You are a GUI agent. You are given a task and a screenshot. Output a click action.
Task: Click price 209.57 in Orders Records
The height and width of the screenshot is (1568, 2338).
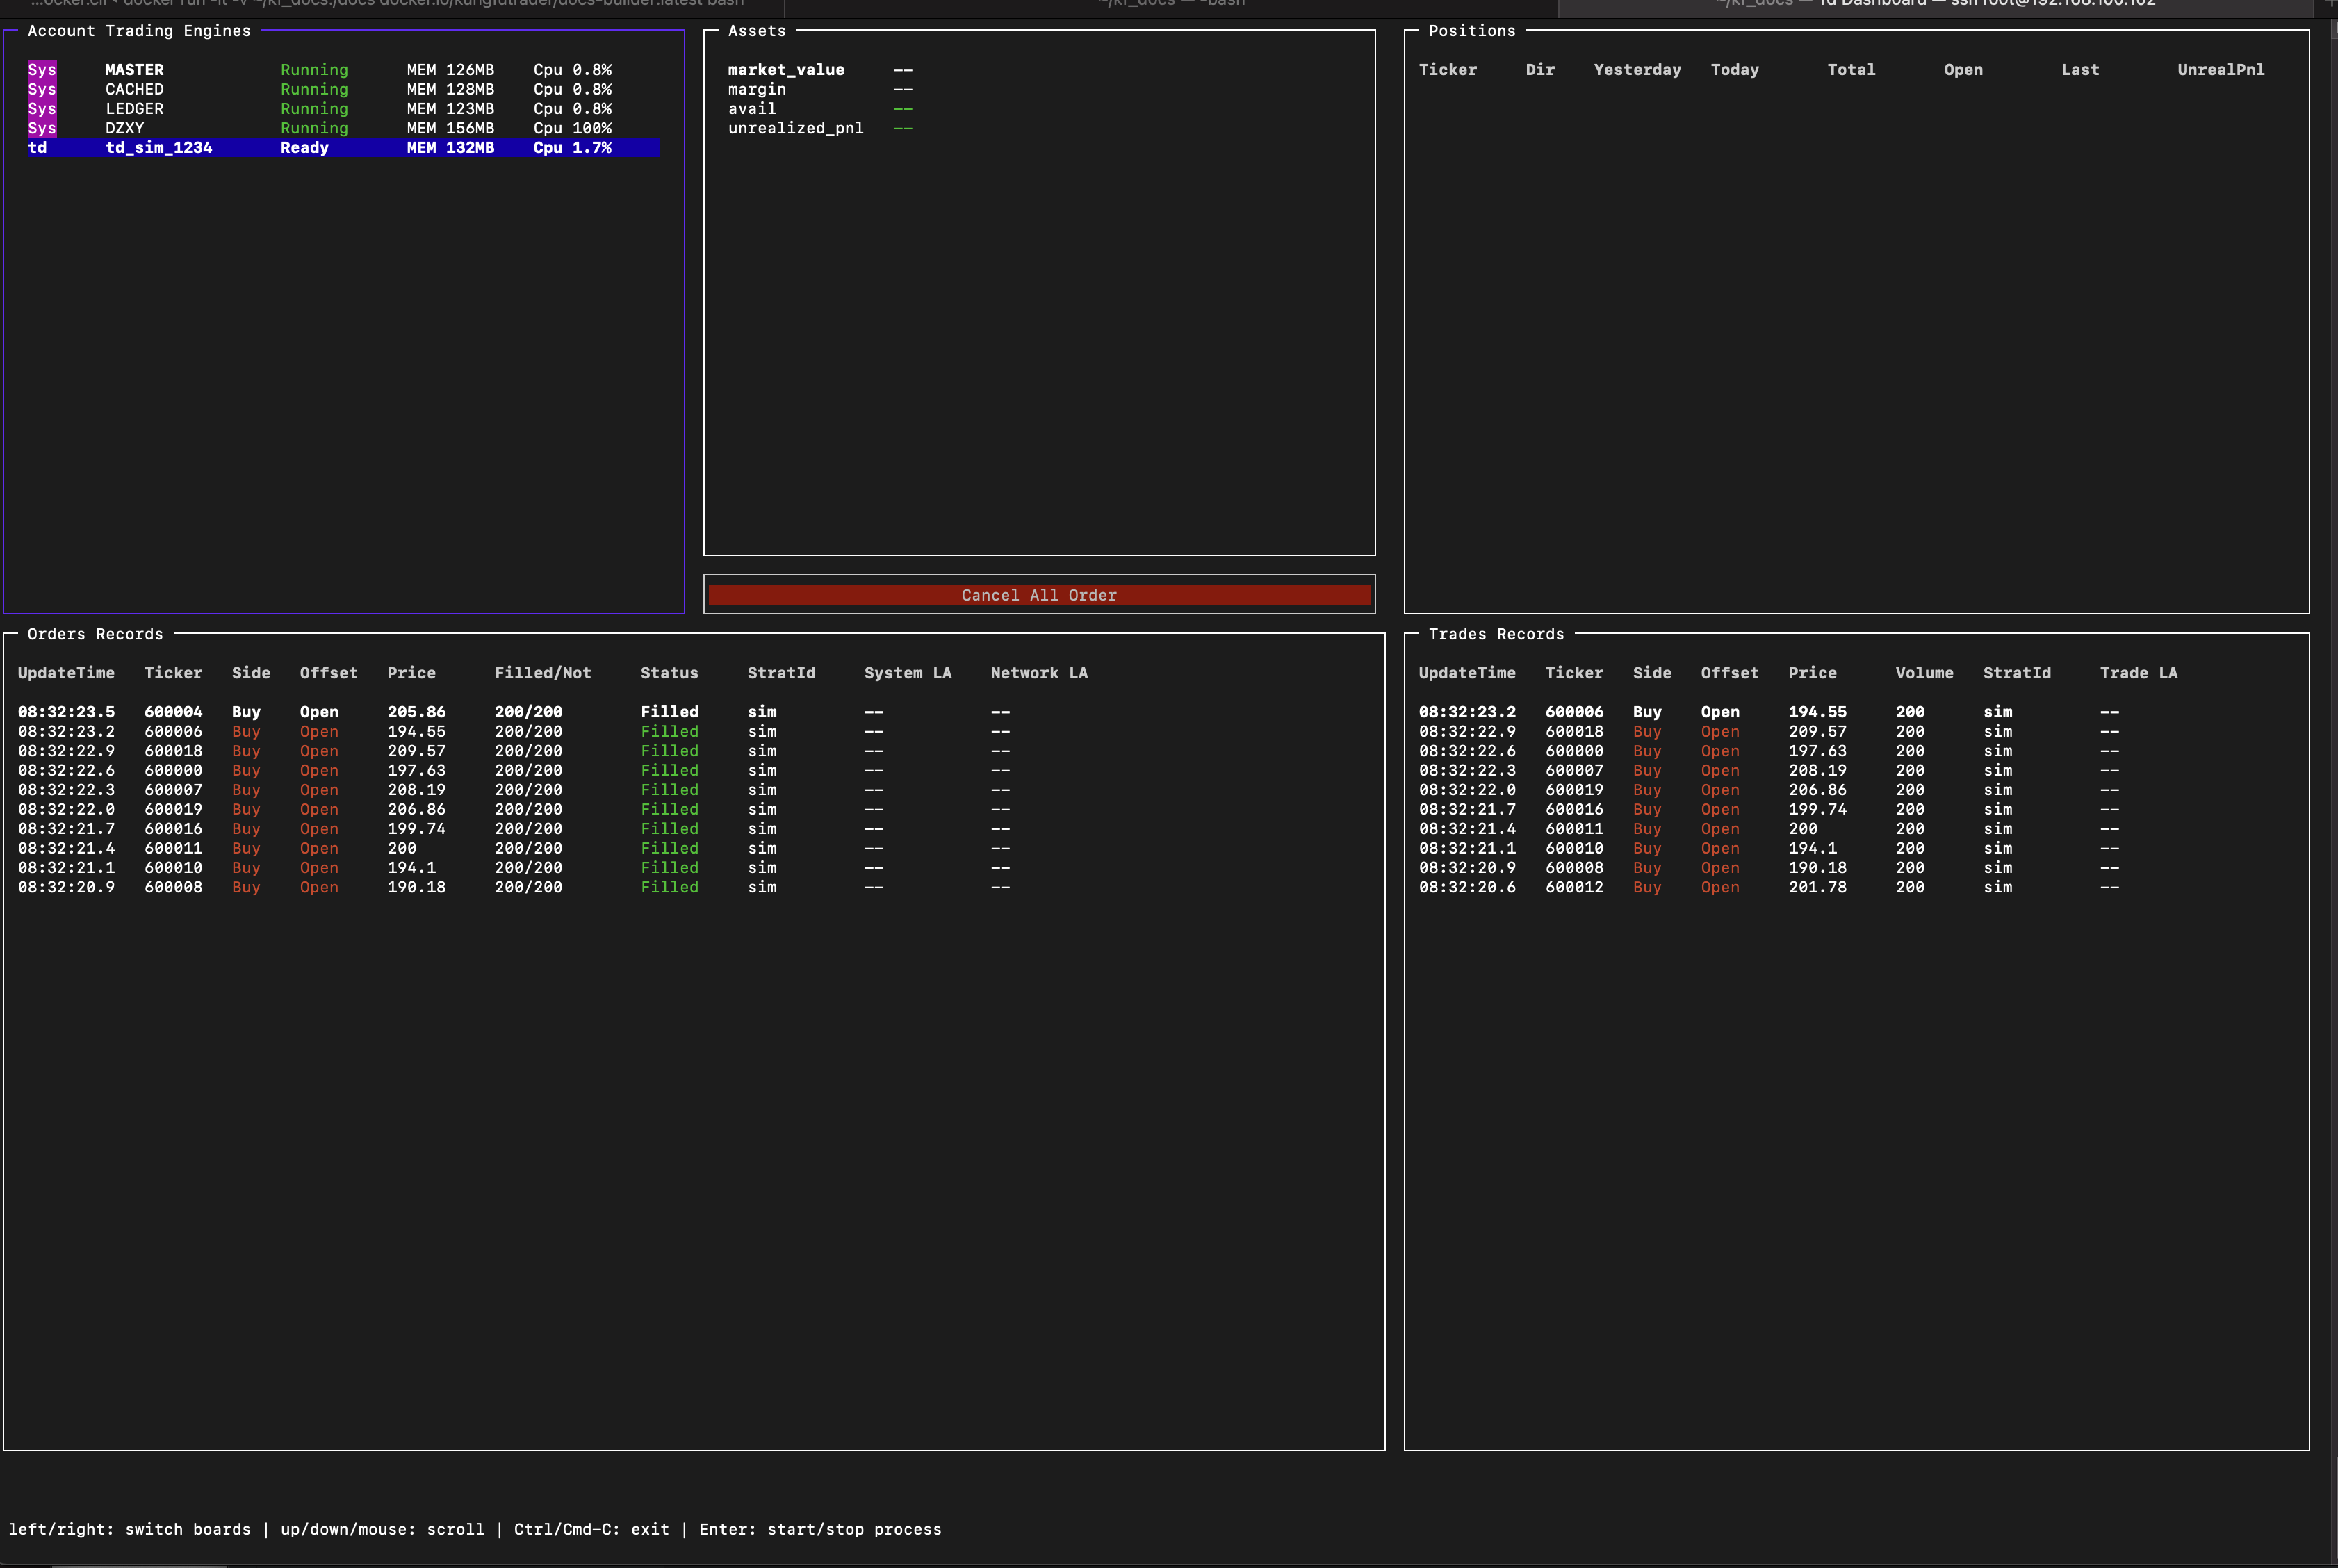tap(416, 751)
